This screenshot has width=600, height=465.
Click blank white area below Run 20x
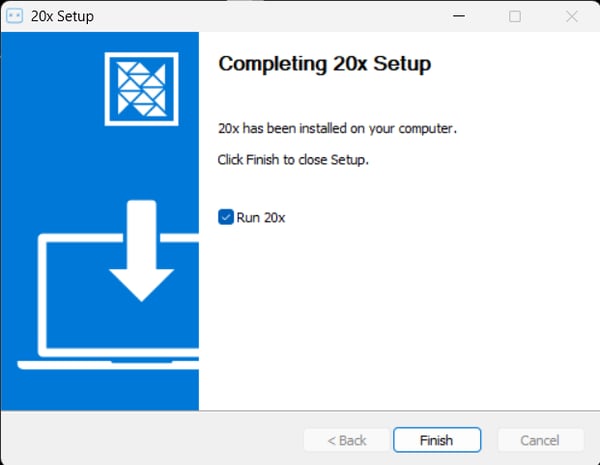pyautogui.click(x=400, y=320)
